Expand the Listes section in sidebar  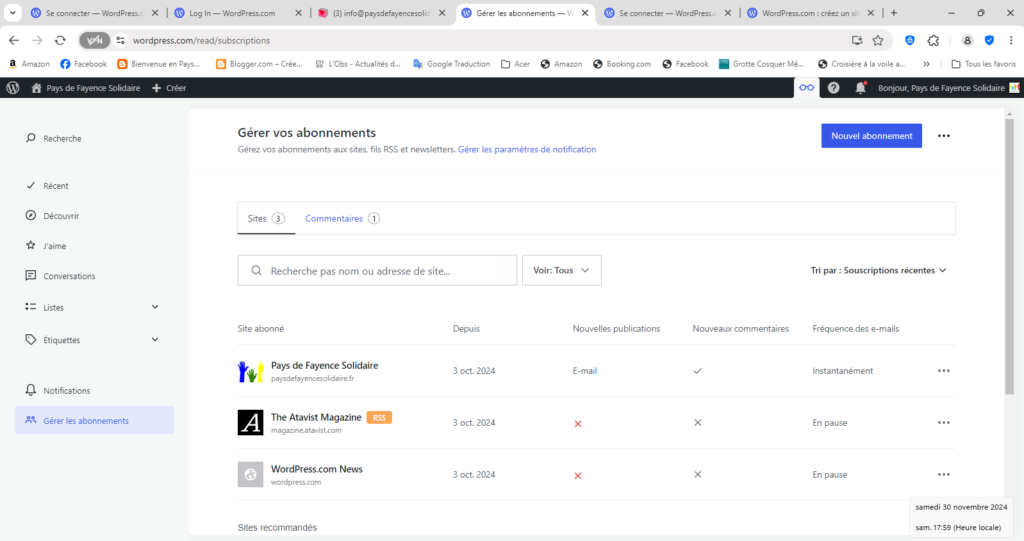click(x=154, y=307)
